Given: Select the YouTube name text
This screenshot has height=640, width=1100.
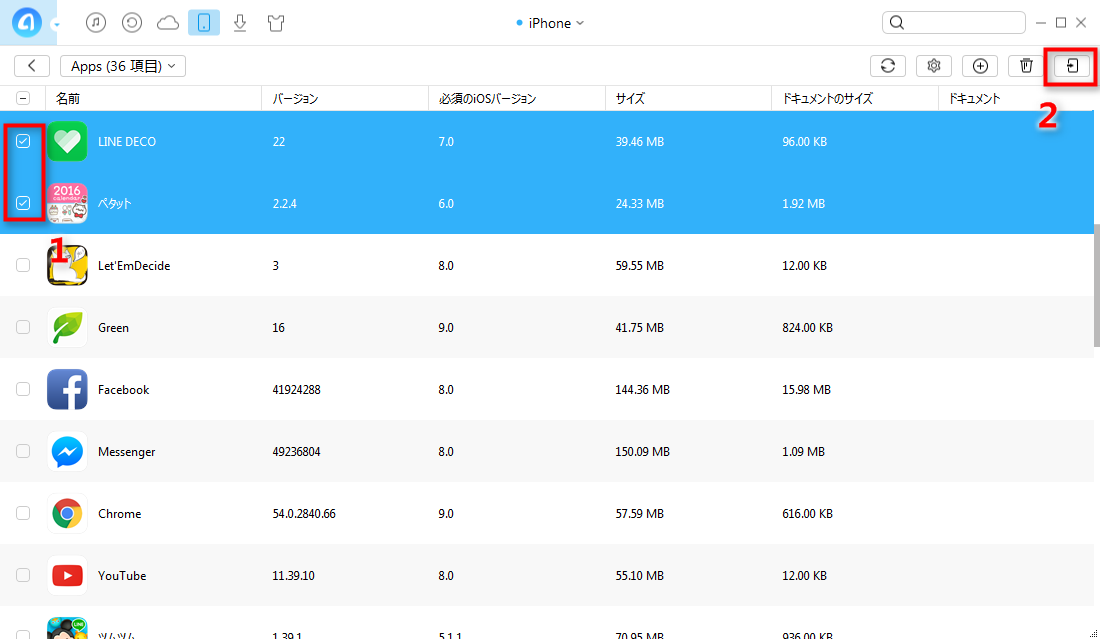Looking at the screenshot, I should pos(122,575).
